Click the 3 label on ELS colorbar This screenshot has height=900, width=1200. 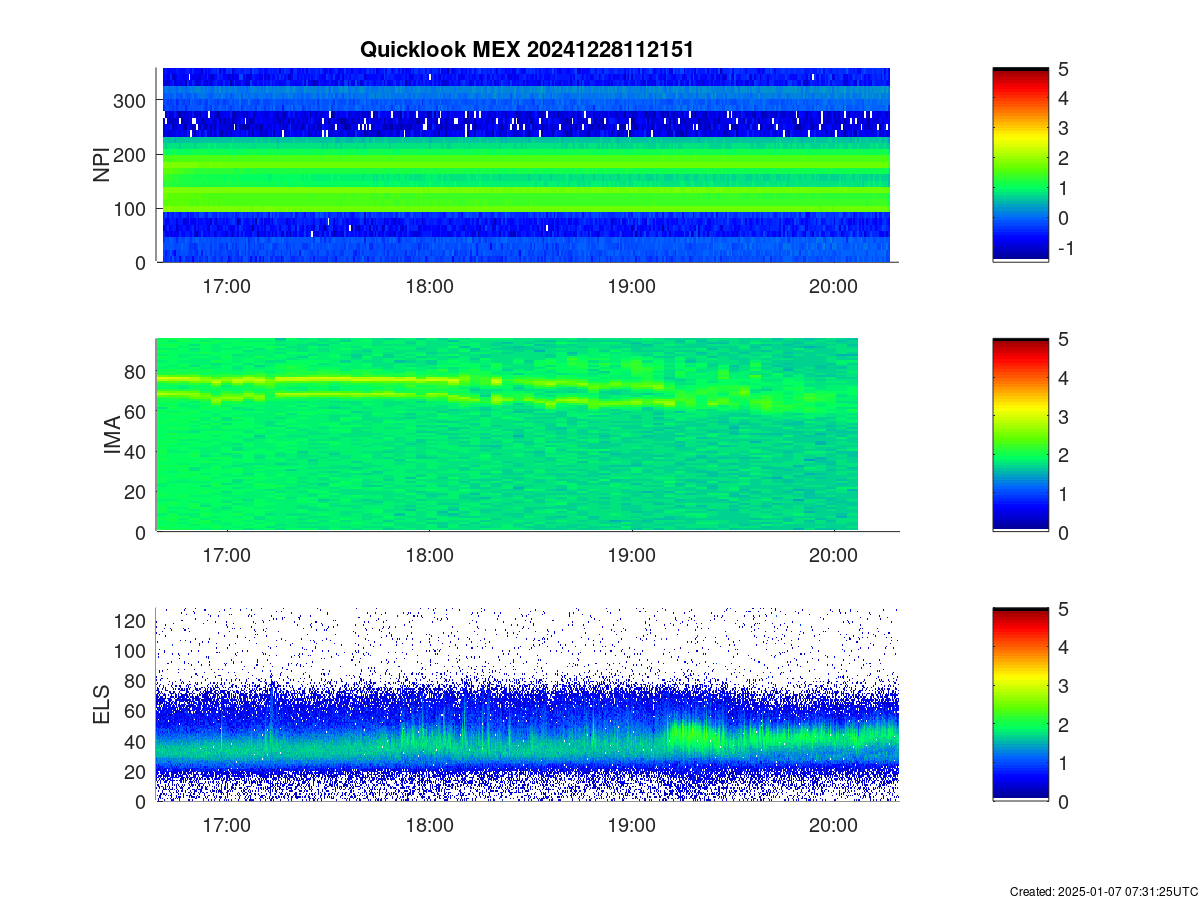(x=1064, y=686)
